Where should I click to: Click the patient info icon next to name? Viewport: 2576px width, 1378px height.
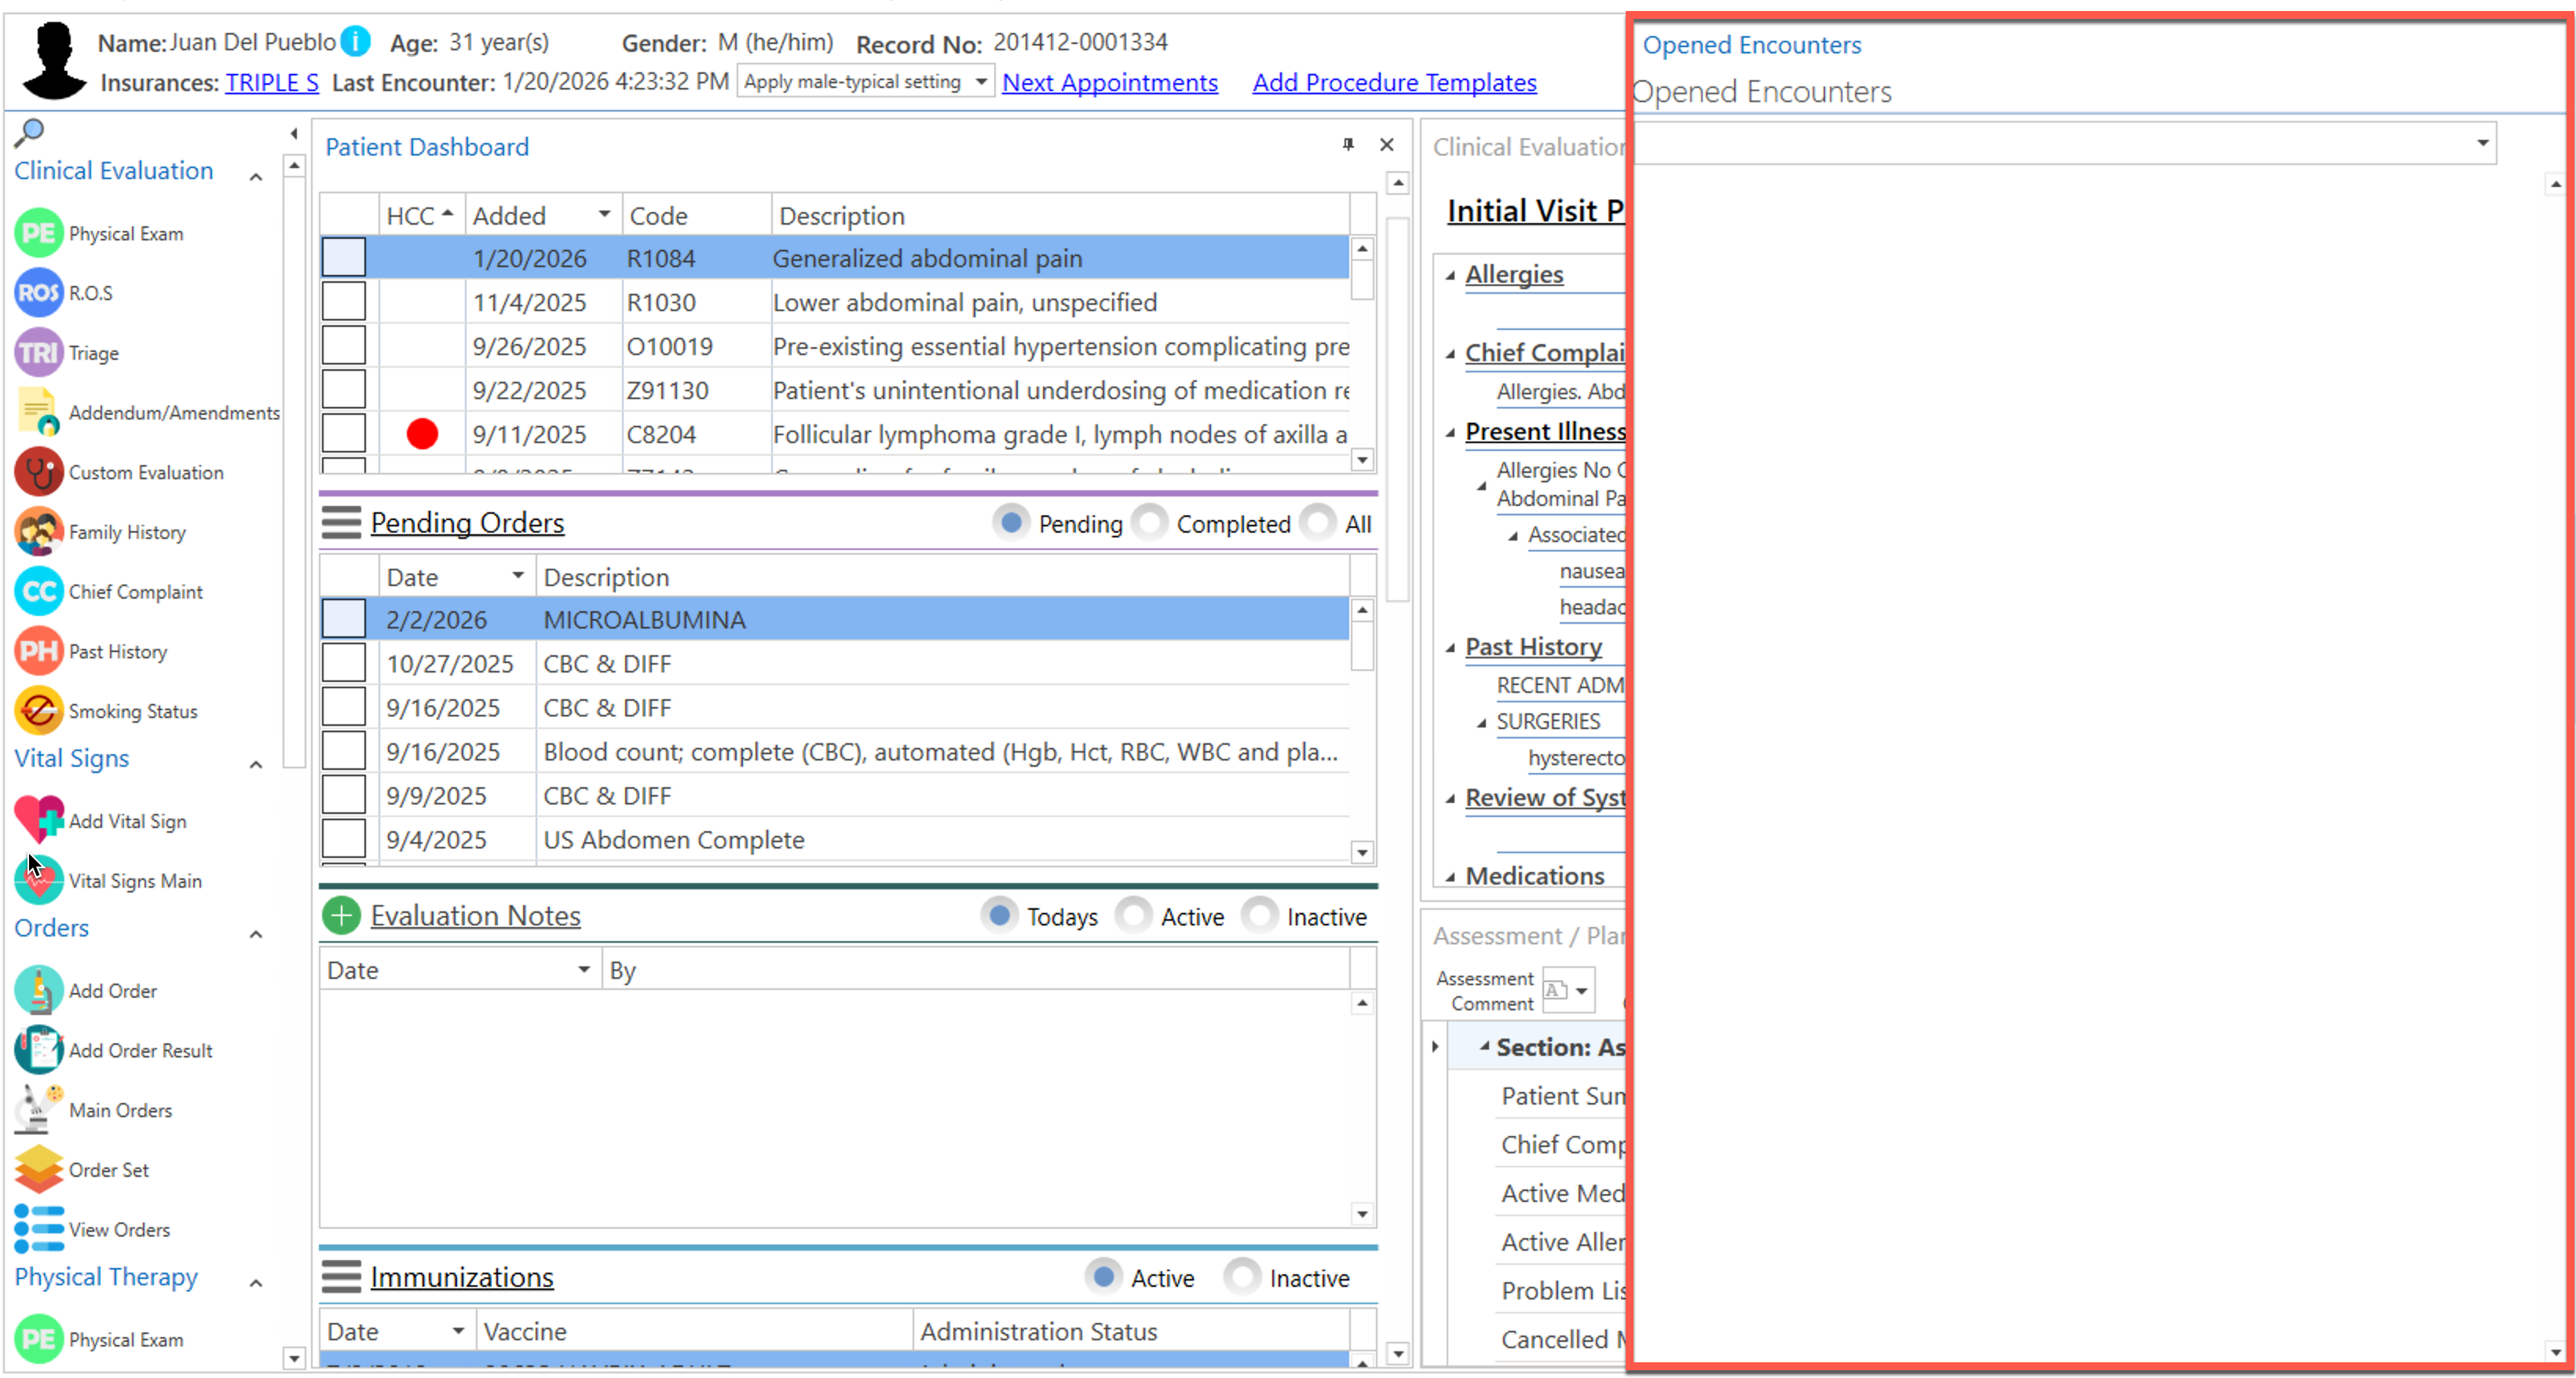tap(355, 41)
